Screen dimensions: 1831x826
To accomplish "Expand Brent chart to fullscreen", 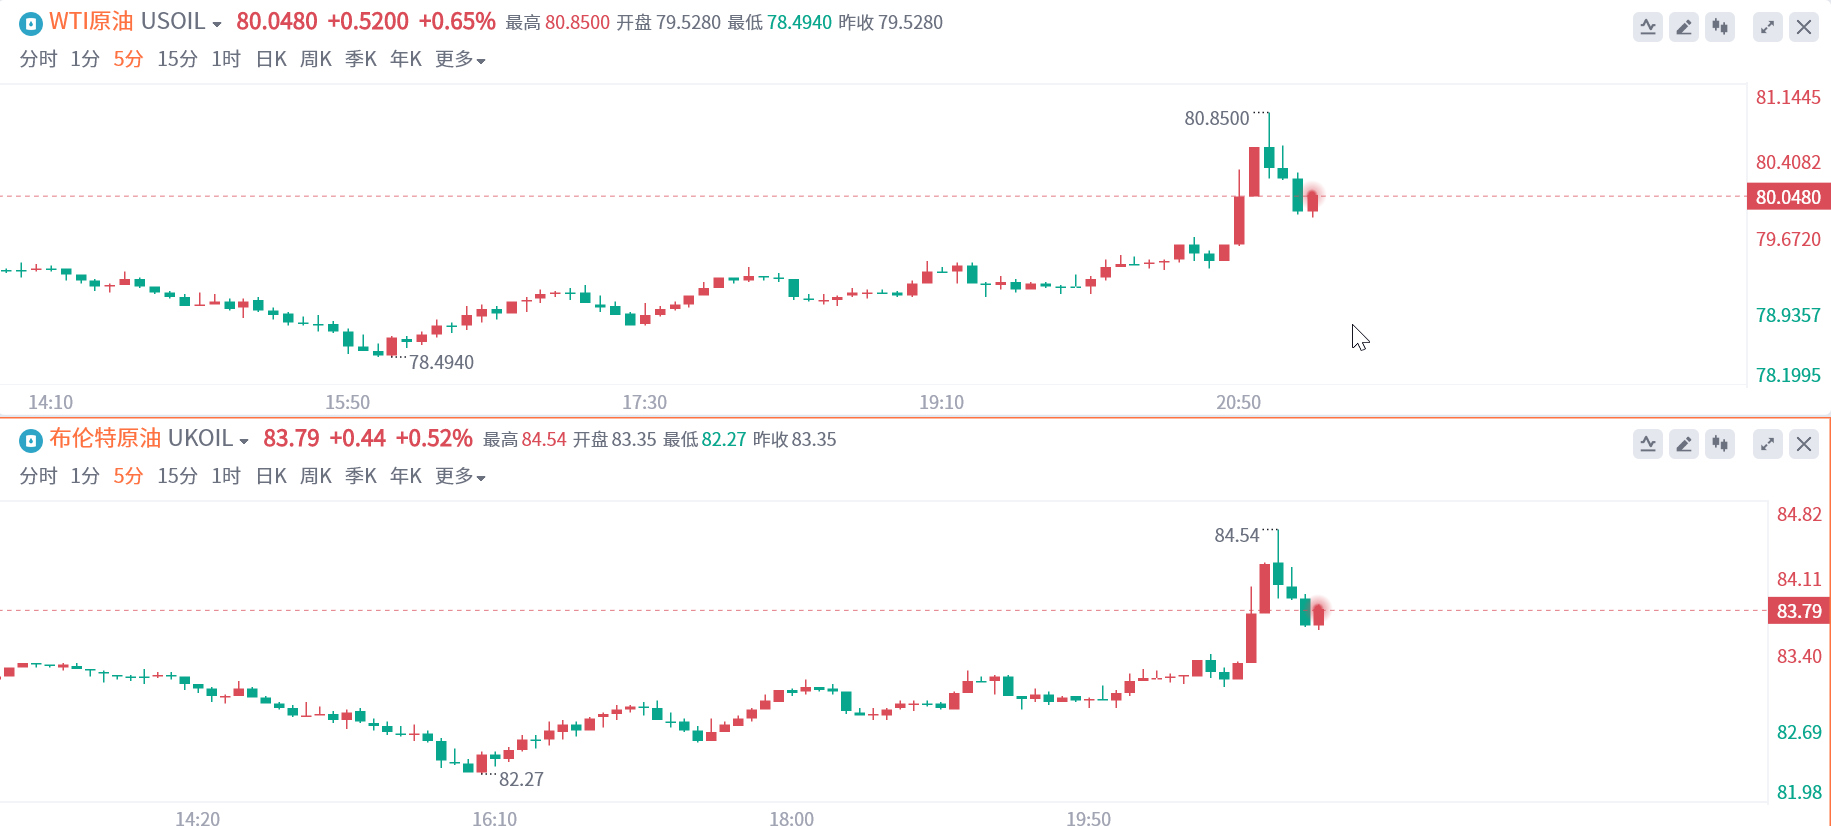I will point(1768,444).
